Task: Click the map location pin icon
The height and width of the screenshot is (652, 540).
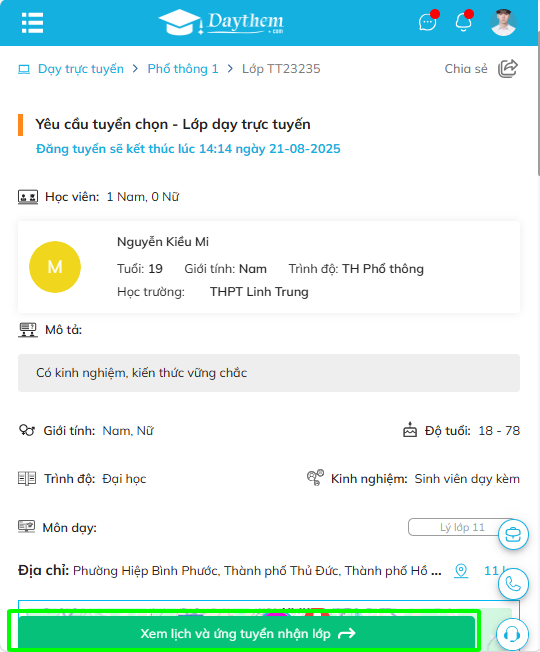Action: 461,570
